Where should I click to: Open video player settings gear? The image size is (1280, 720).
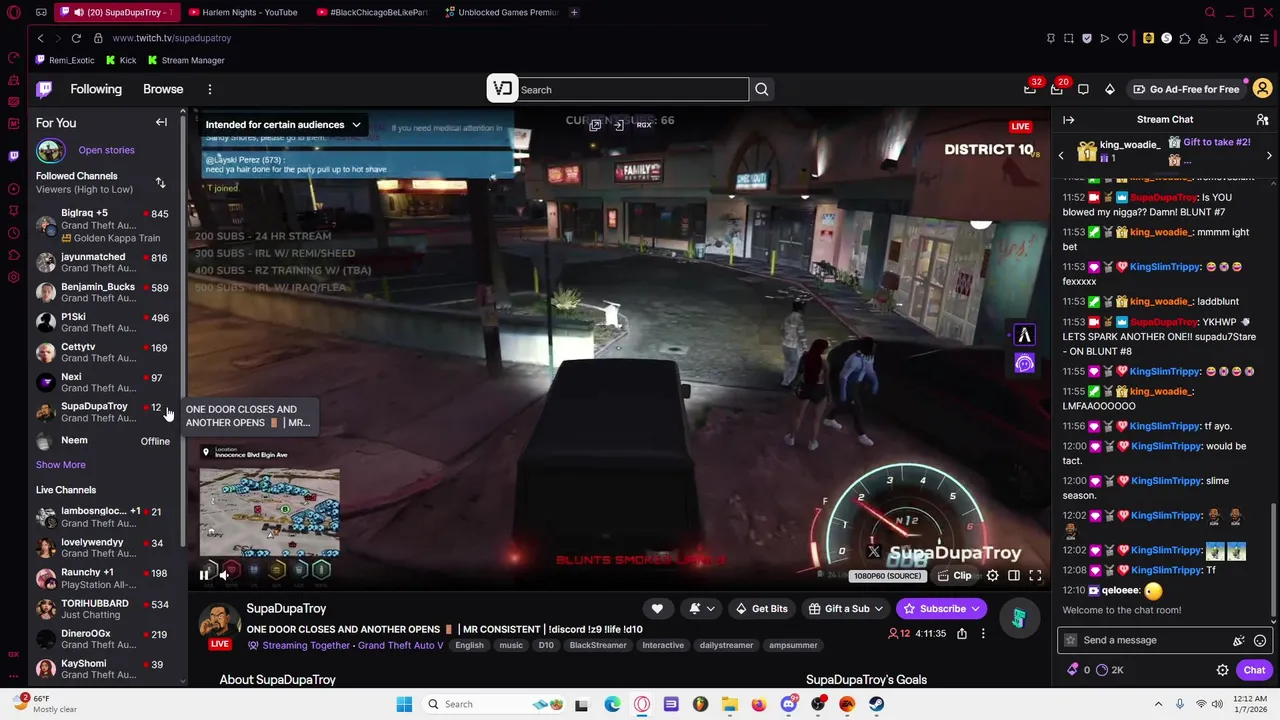(992, 575)
